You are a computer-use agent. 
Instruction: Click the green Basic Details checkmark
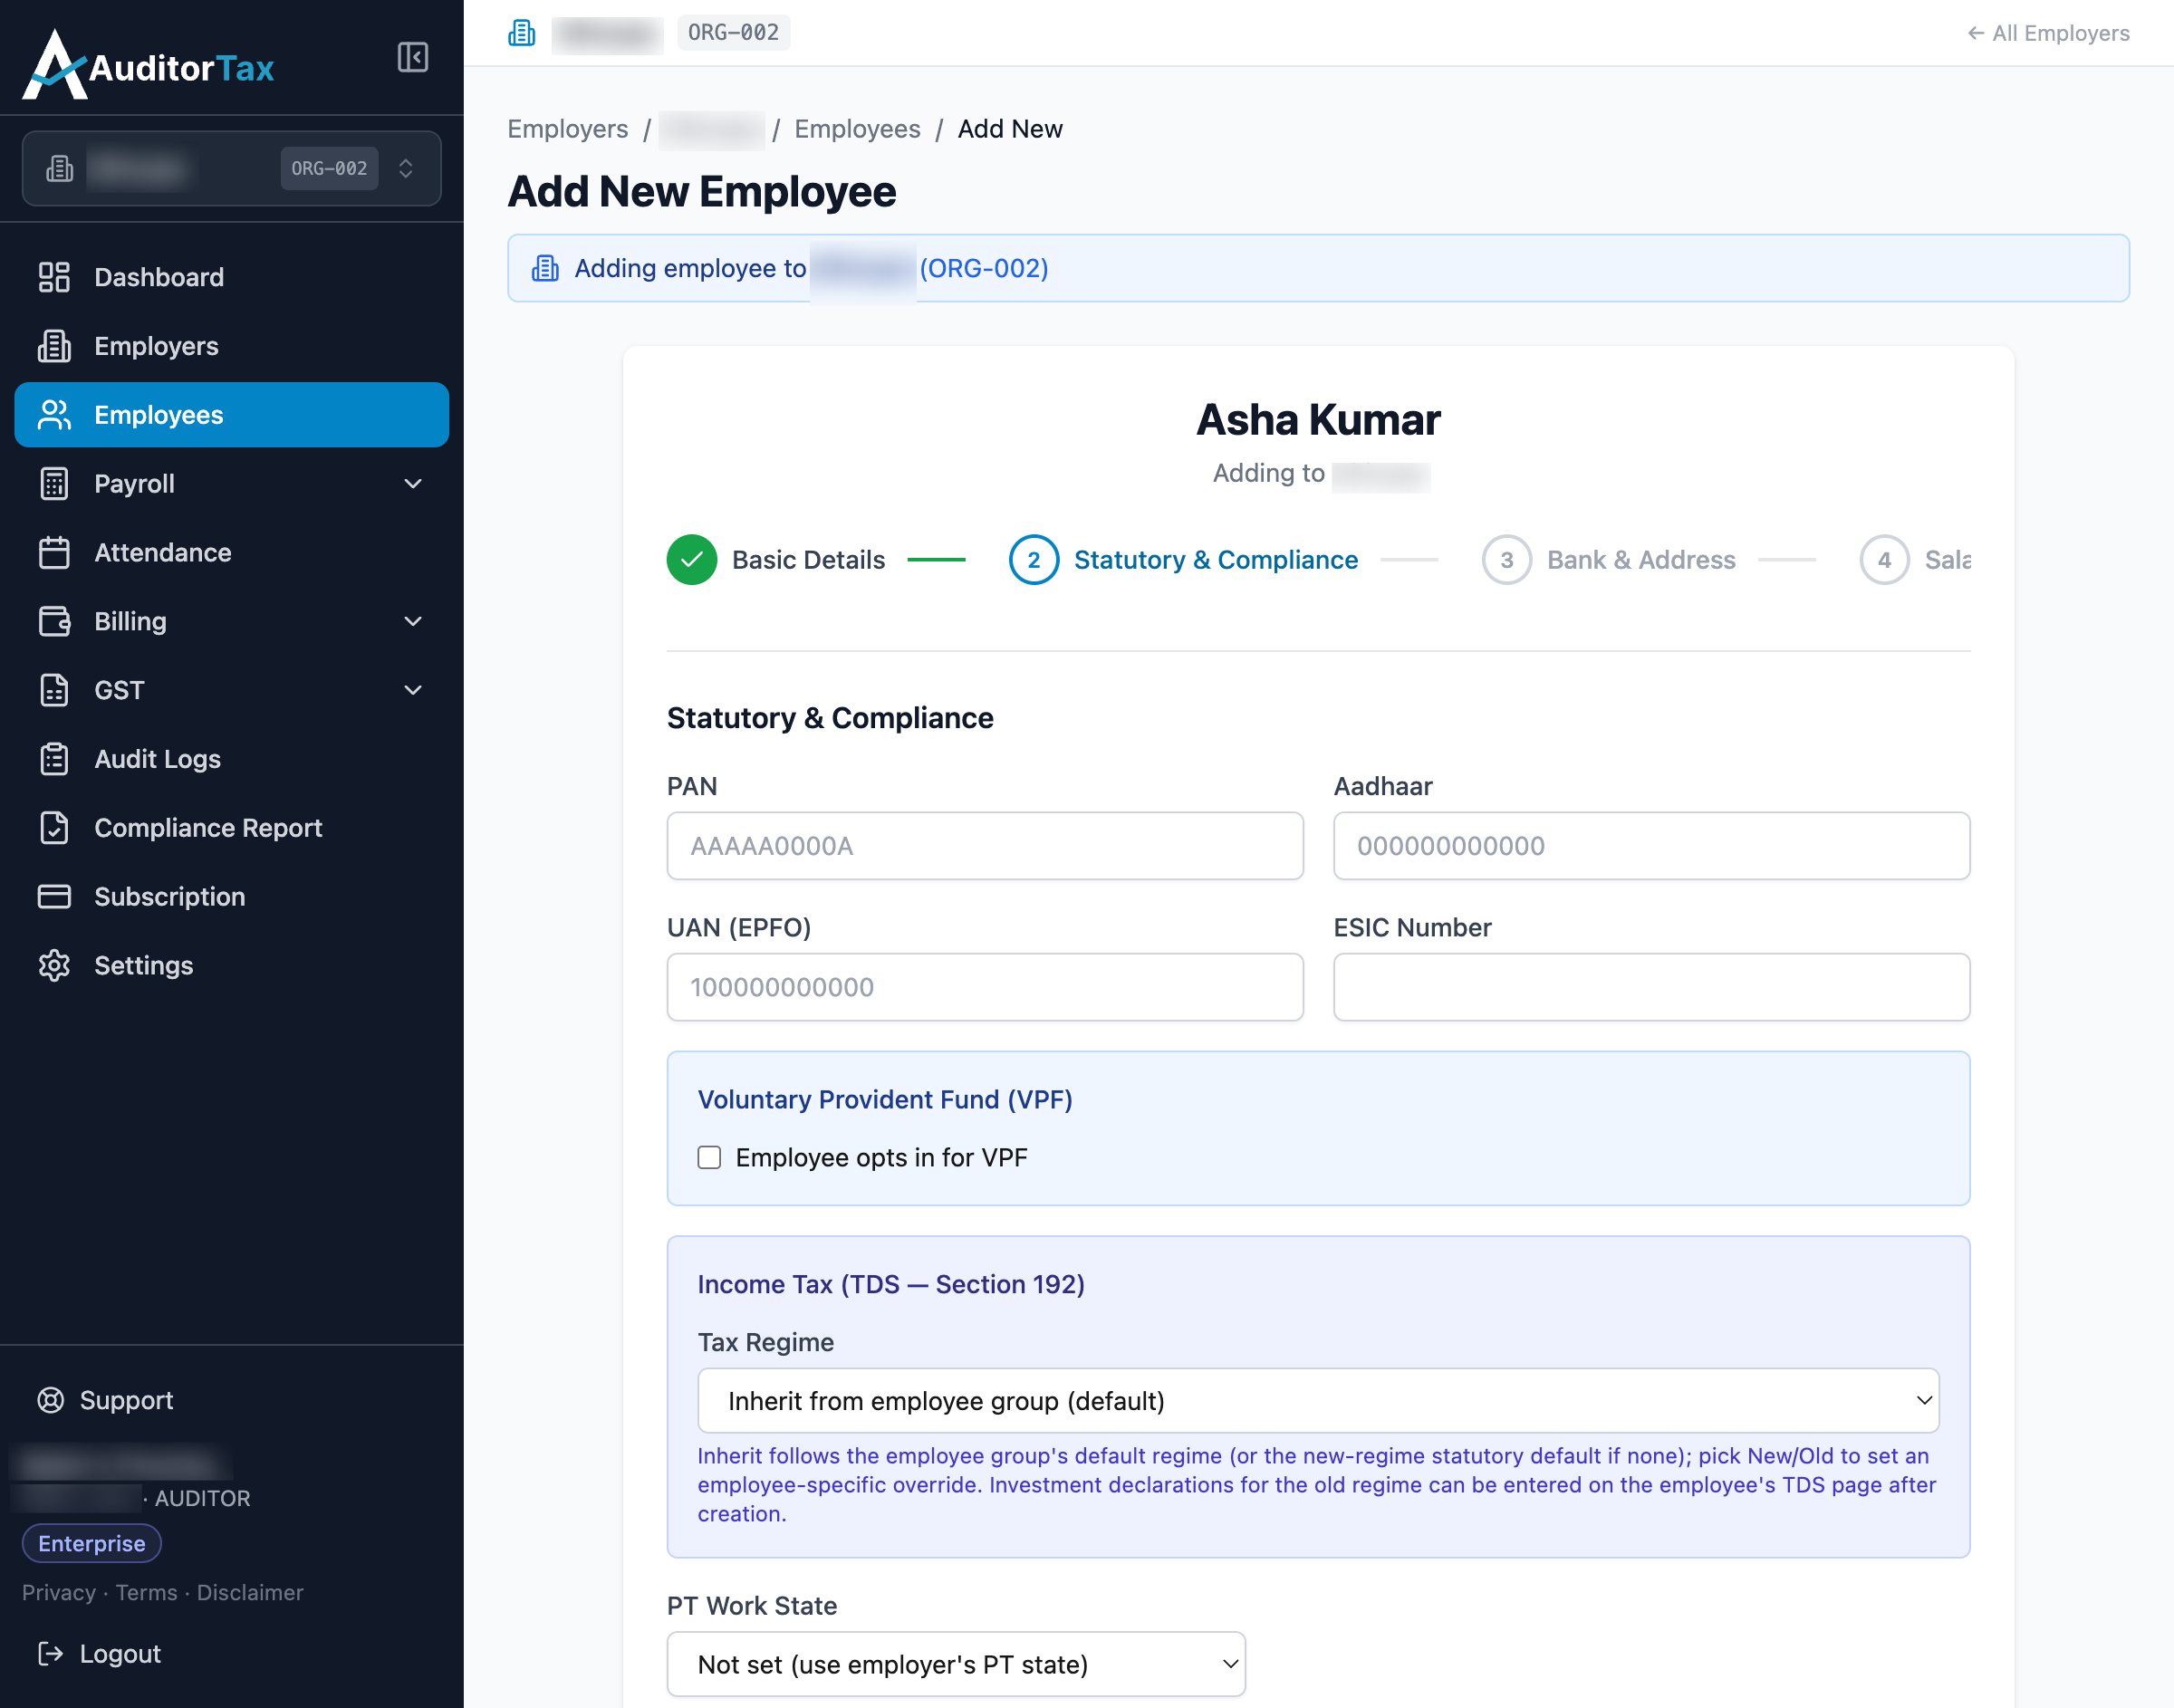pos(692,560)
